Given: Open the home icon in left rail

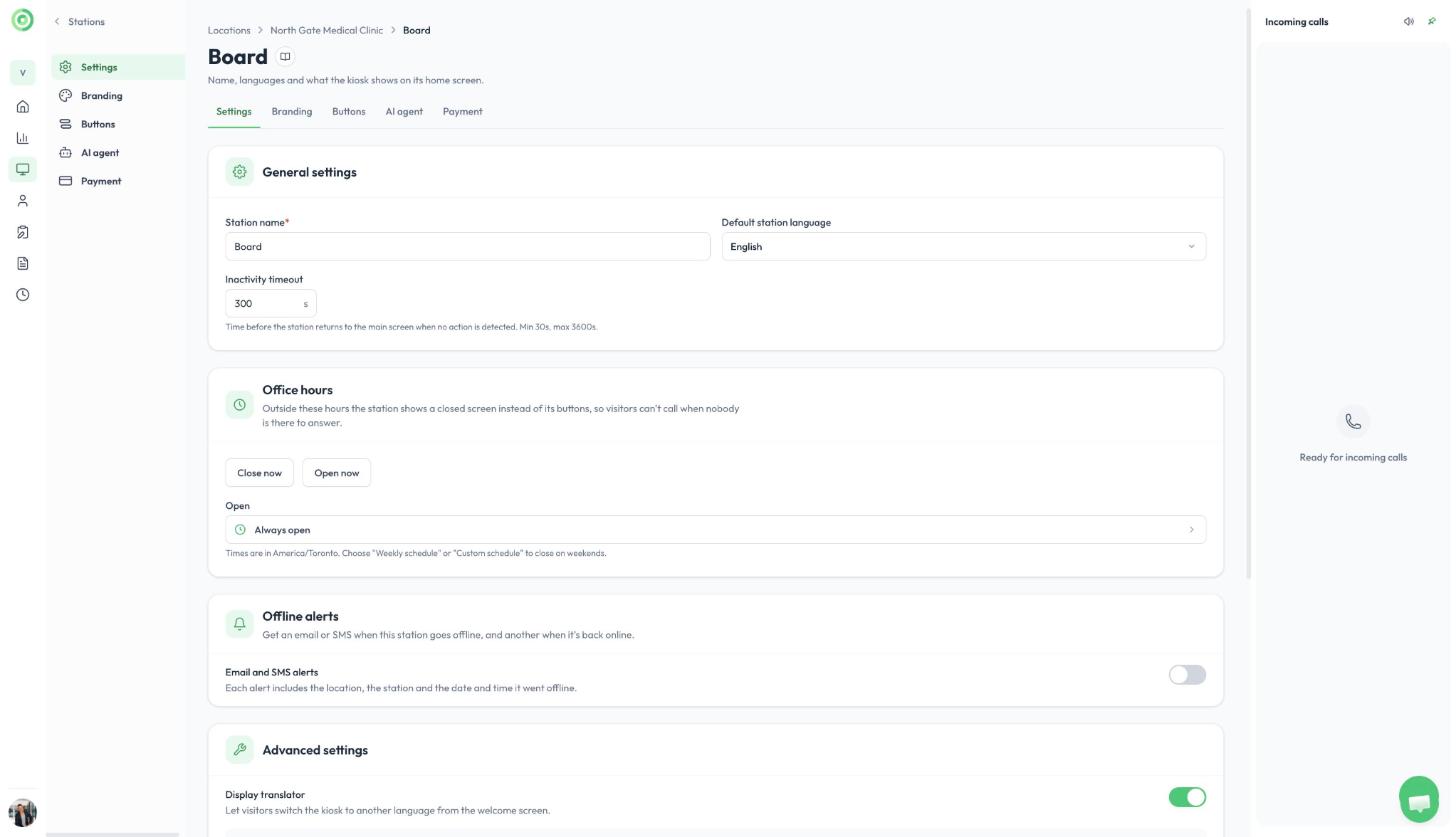Looking at the screenshot, I should [23, 107].
